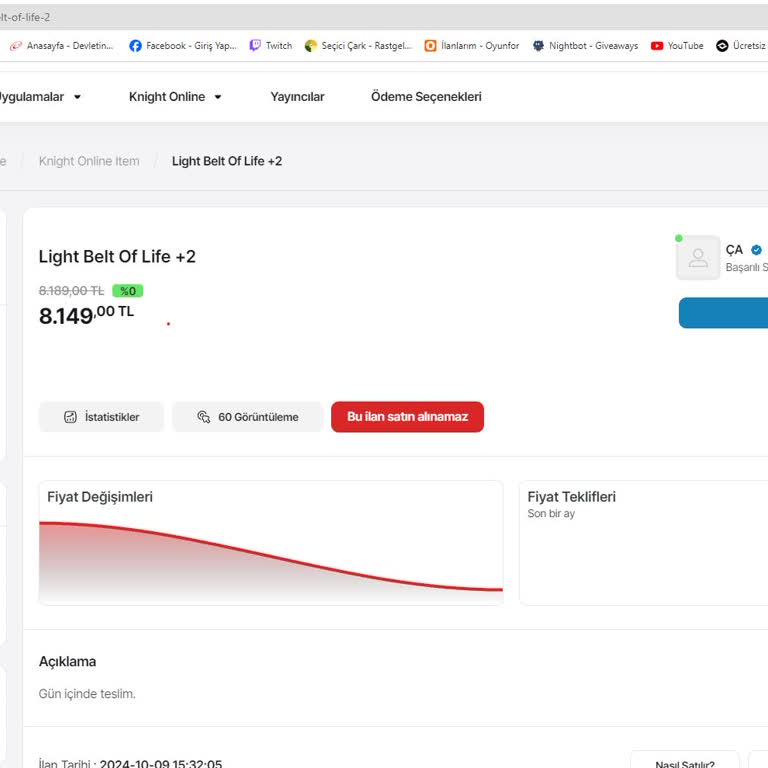Image resolution: width=768 pixels, height=768 pixels.
Task: Click the Fiyat Değişimleri heading
Action: pyautogui.click(x=100, y=497)
